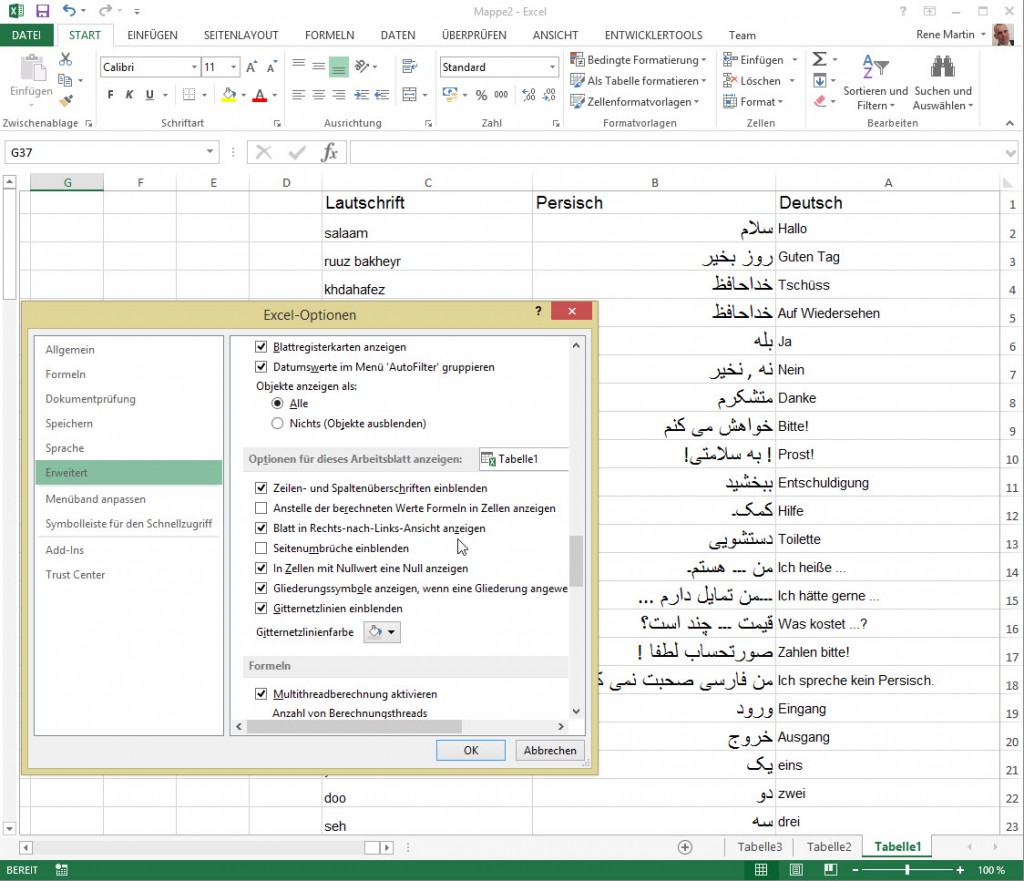Toggle Datumswerte im Menü AutoFilter gruppieren
1024x881 pixels.
tap(261, 367)
